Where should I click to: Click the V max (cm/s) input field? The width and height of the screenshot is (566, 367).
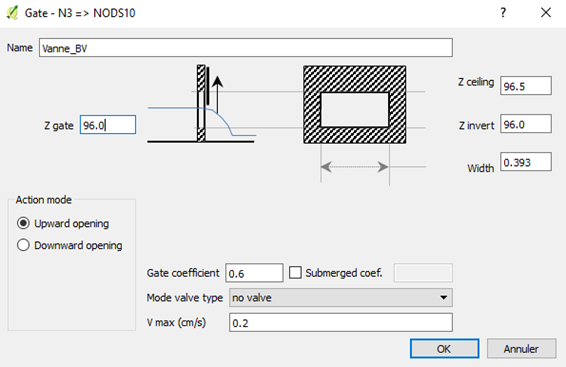[x=341, y=322]
